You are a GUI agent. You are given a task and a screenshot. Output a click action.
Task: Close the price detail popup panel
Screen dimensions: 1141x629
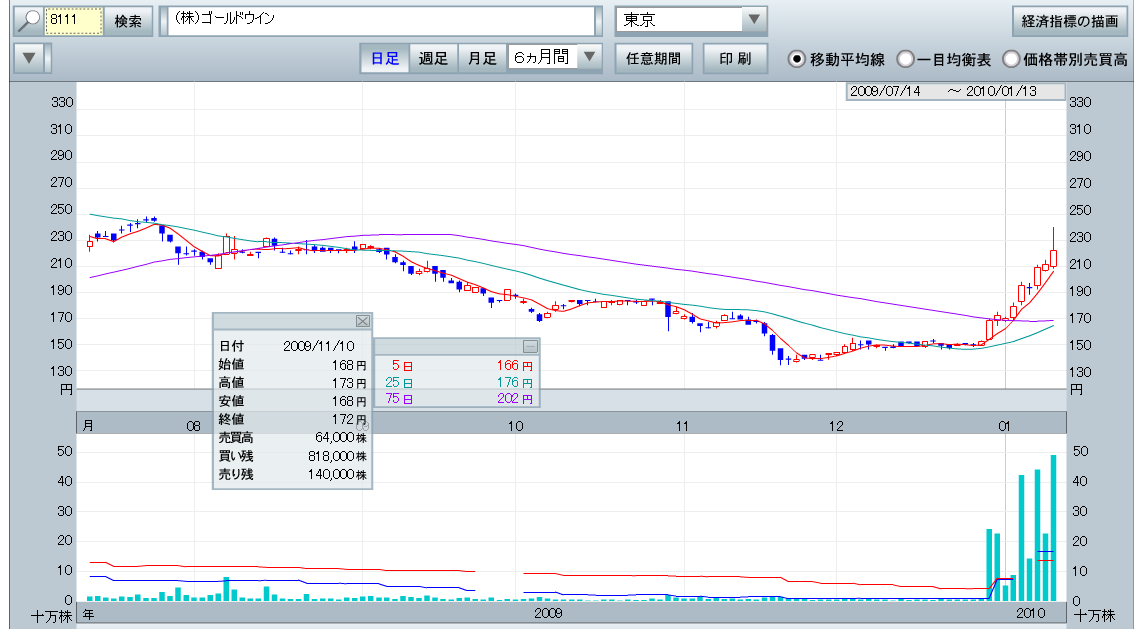[362, 321]
